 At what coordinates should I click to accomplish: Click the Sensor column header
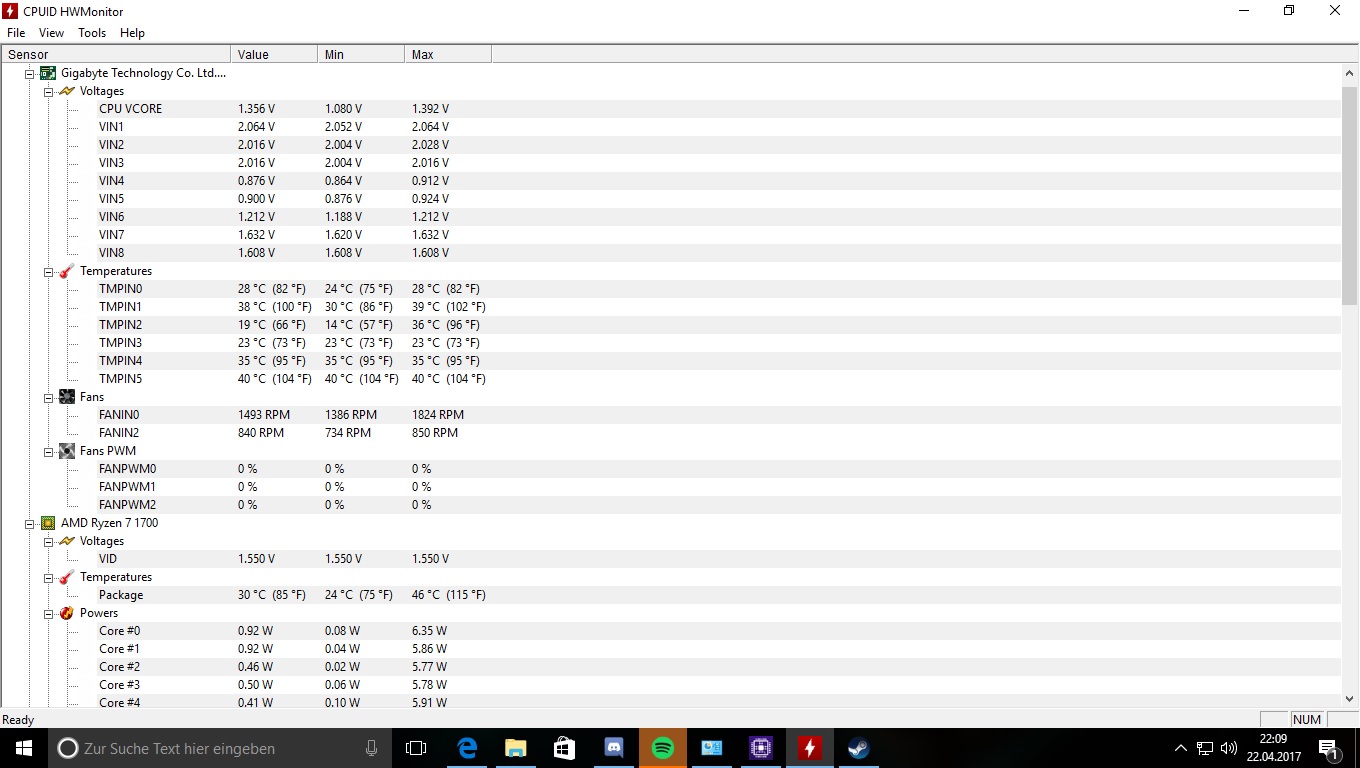tap(116, 54)
